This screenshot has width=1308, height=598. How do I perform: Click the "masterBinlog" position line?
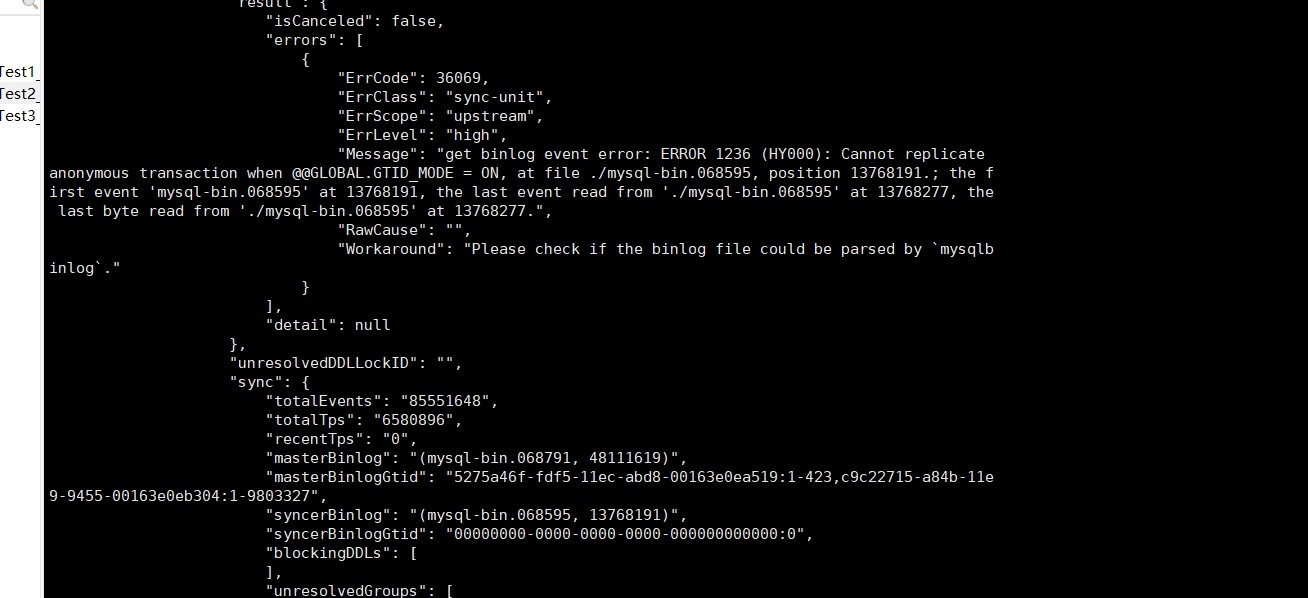click(476, 458)
